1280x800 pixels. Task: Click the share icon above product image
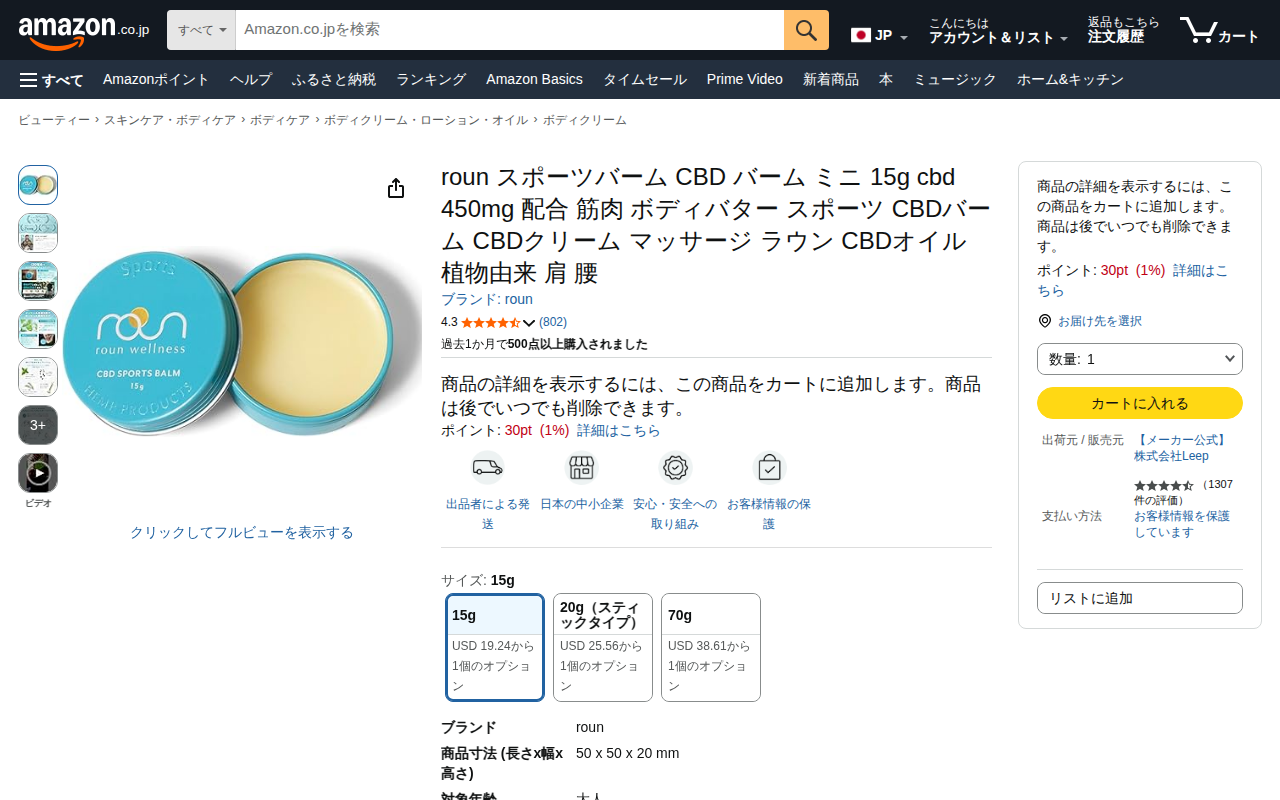pos(396,188)
